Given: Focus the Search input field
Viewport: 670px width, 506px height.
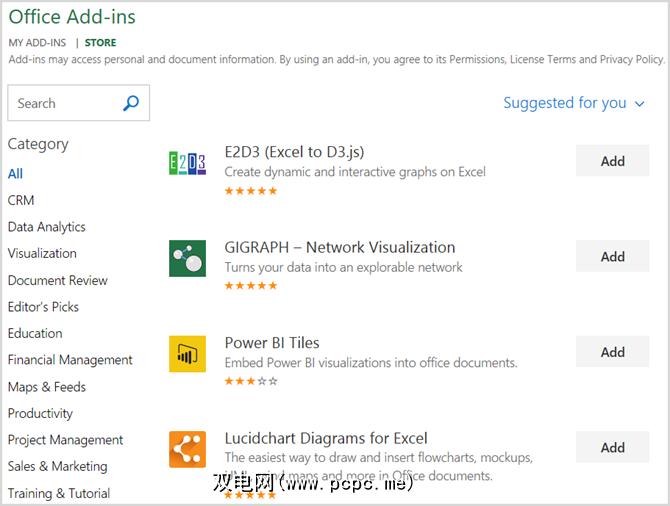Looking at the screenshot, I should coord(65,103).
